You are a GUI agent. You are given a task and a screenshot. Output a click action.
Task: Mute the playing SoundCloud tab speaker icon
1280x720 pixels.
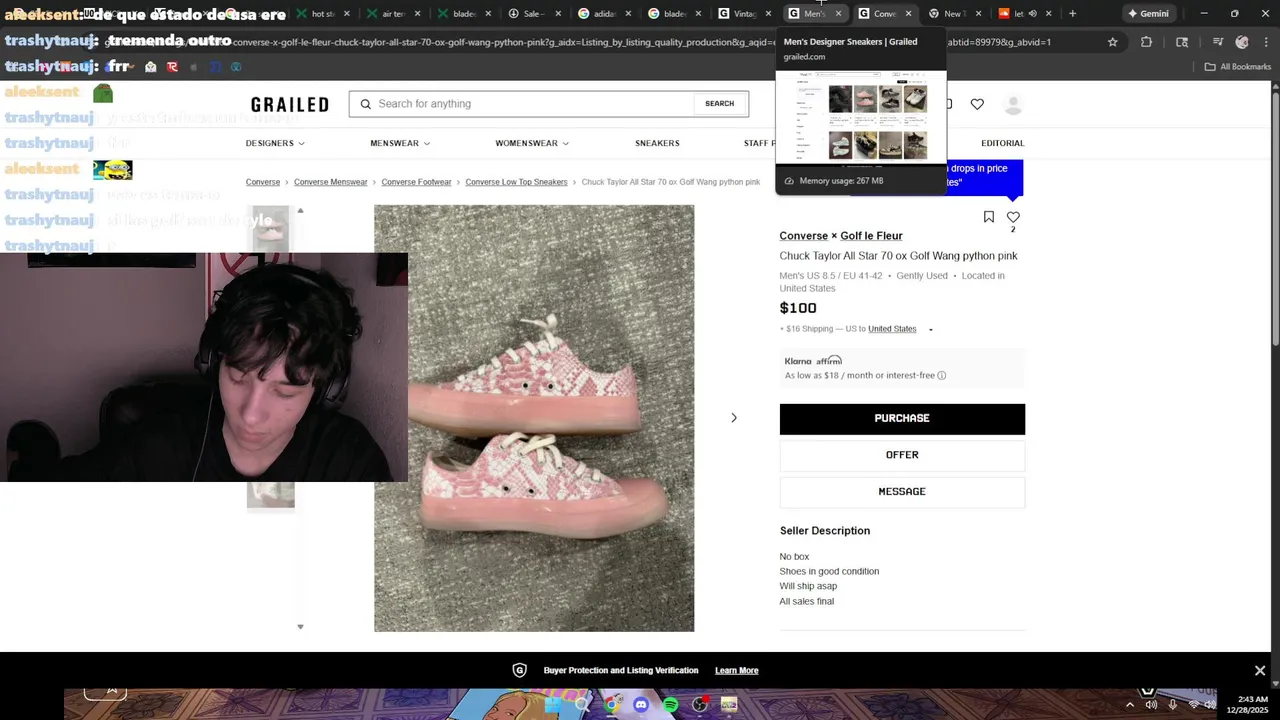(x=1032, y=14)
